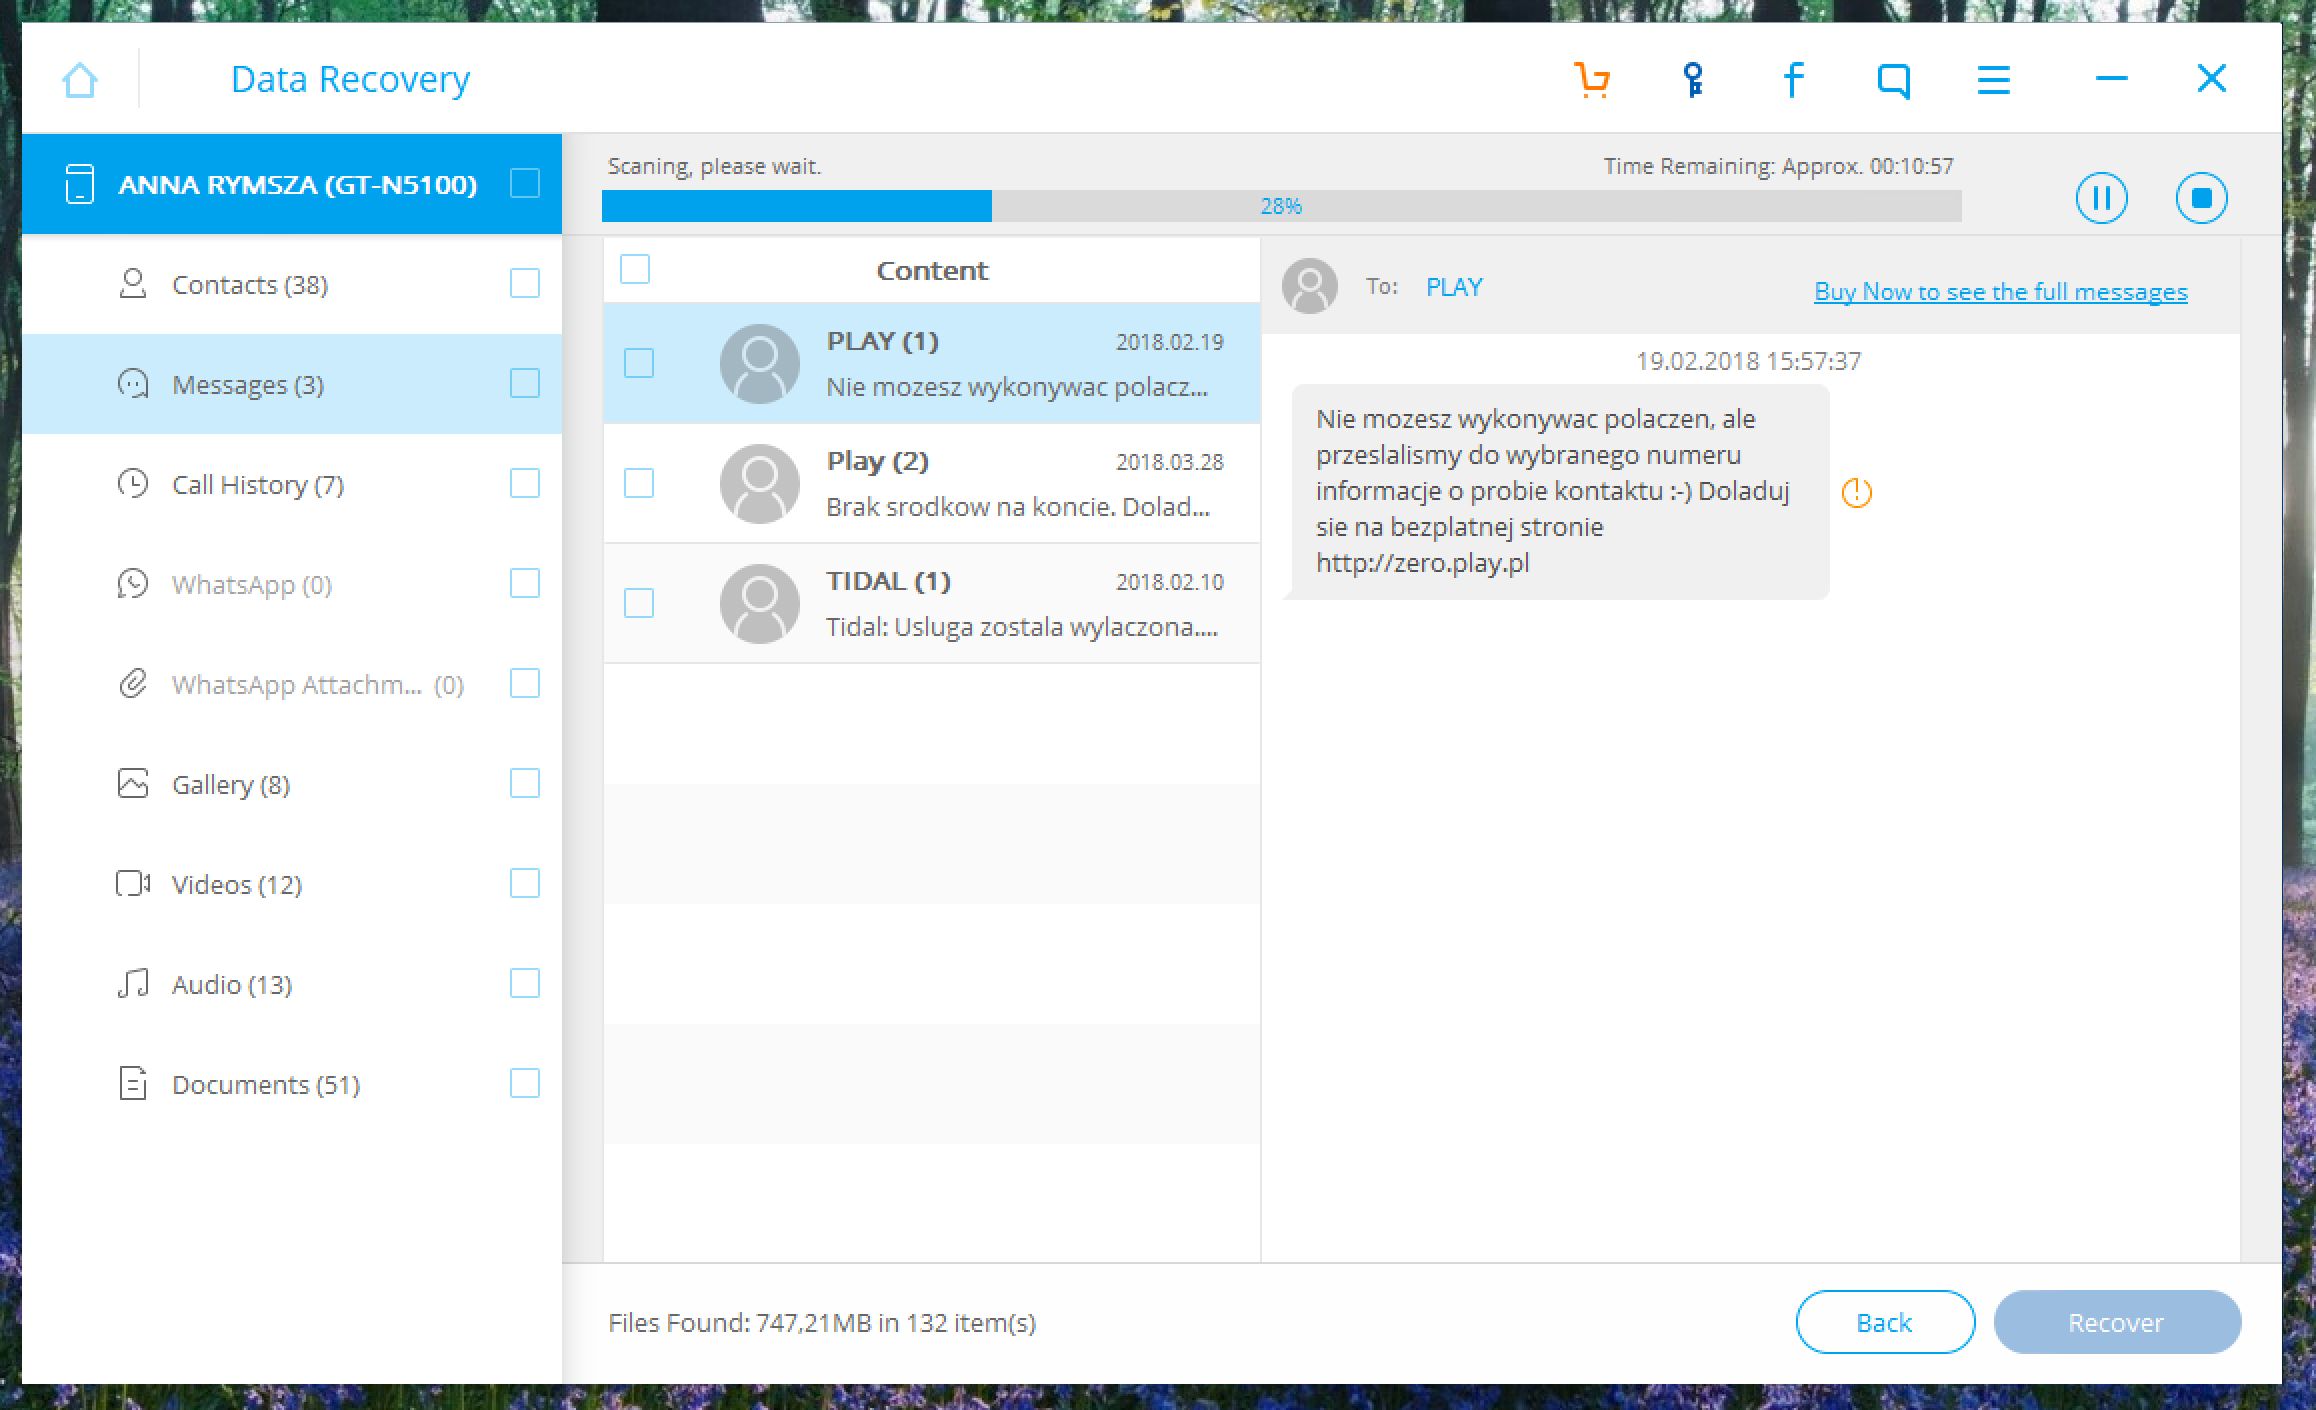Click the WhatsApp logo icon
The height and width of the screenshot is (1410, 2316).
point(133,584)
